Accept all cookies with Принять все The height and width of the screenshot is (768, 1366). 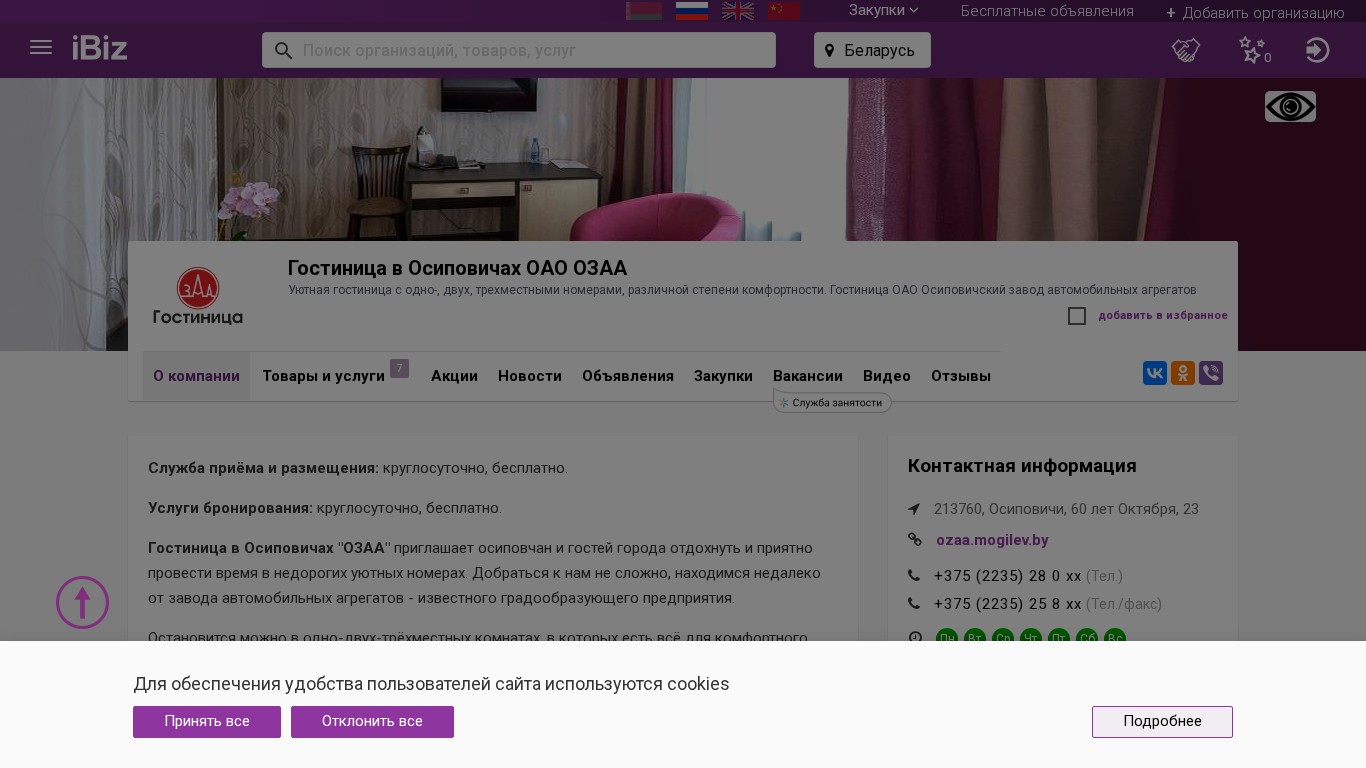pyautogui.click(x=207, y=722)
